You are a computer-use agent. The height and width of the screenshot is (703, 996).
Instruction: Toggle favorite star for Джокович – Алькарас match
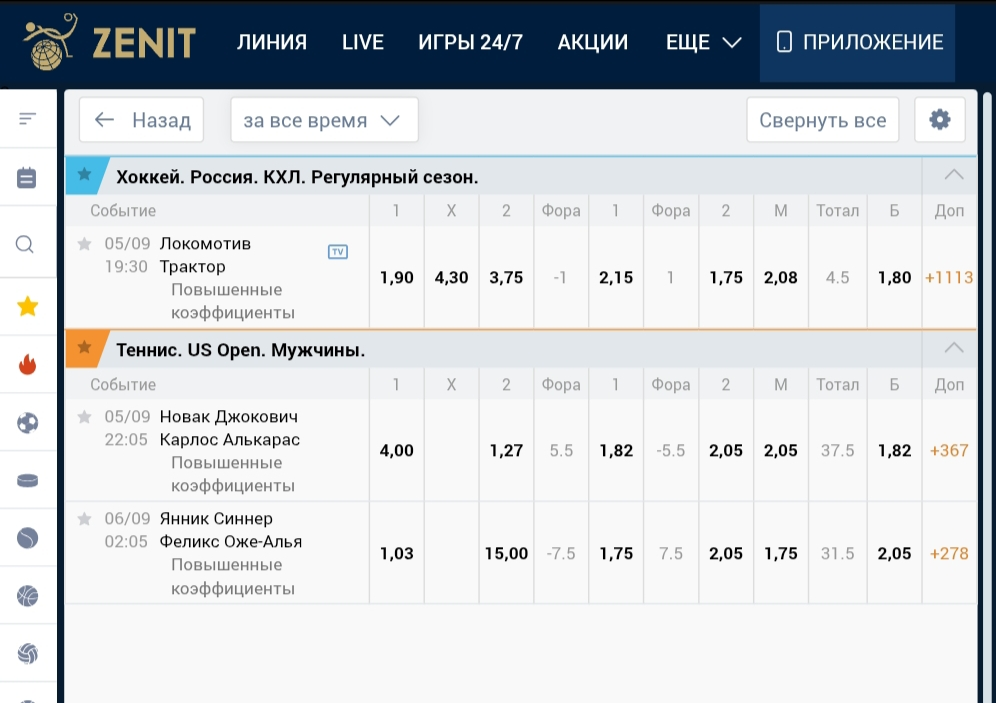tap(85, 417)
